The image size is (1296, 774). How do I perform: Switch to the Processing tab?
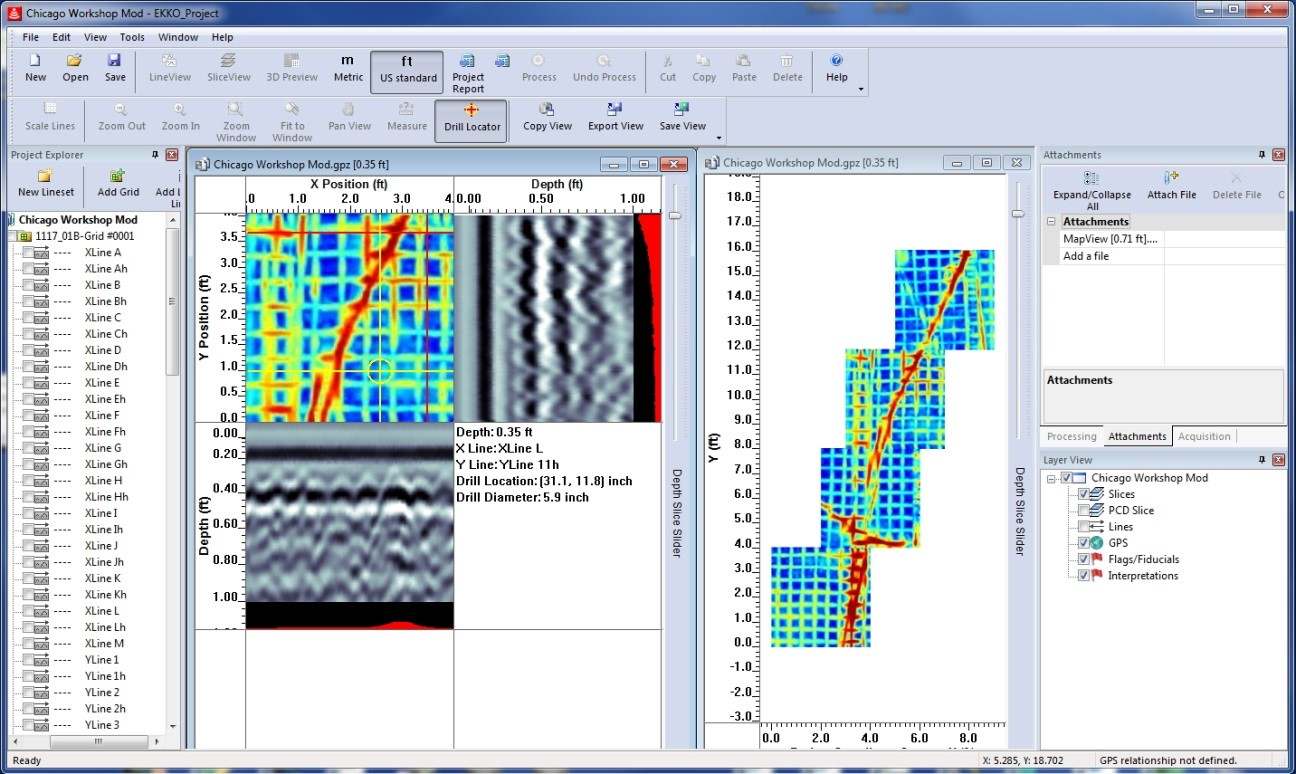(1072, 436)
